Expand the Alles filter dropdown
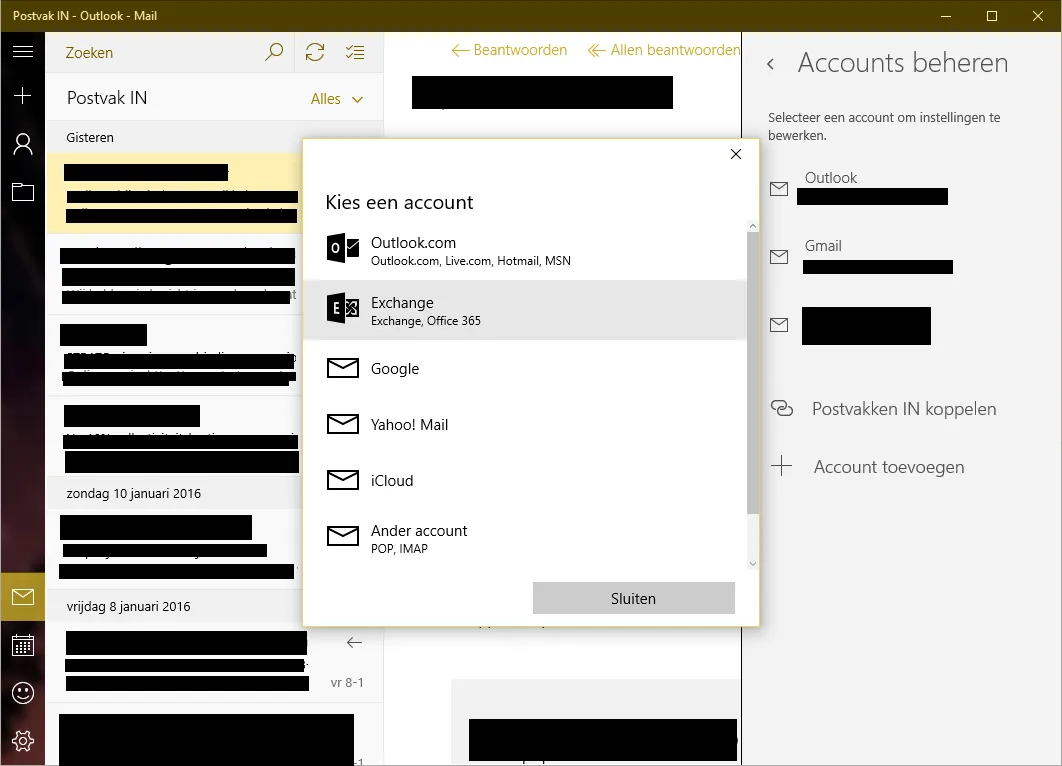The width and height of the screenshot is (1062, 766). [337, 99]
